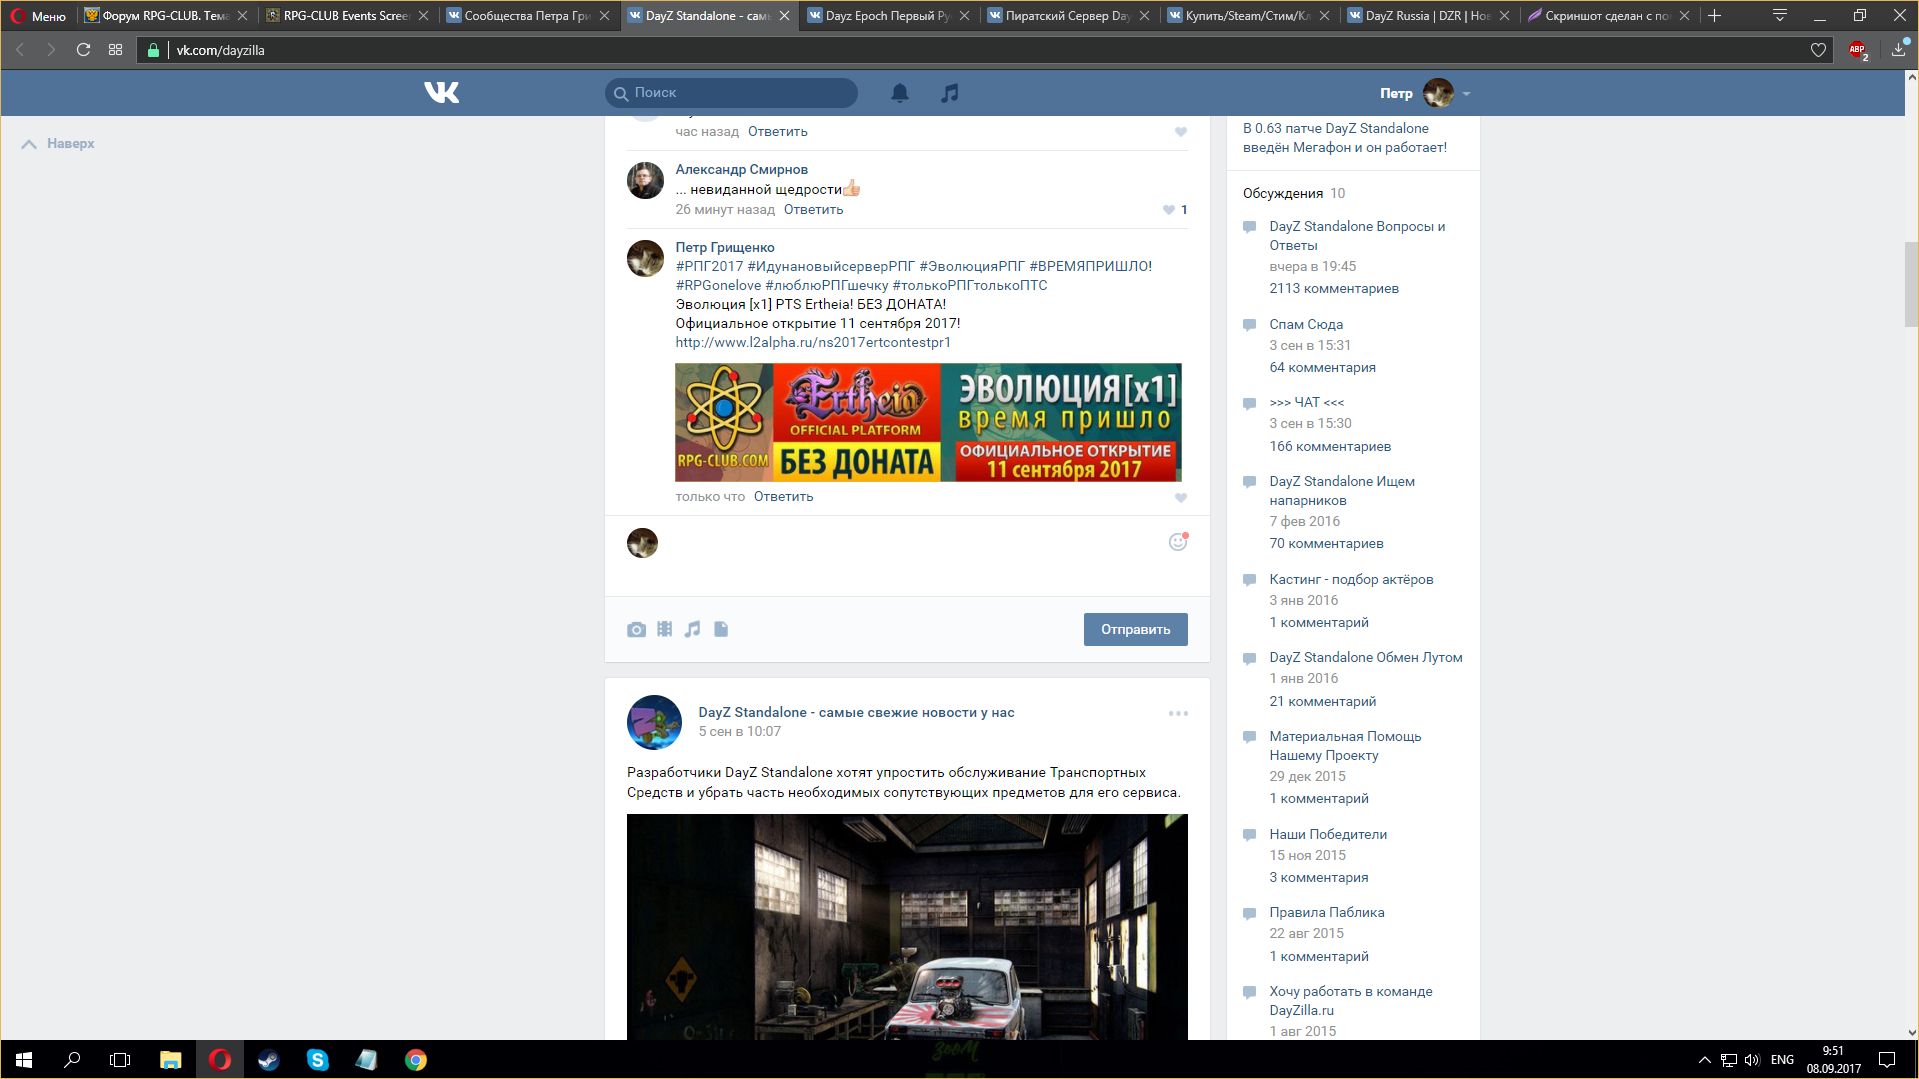This screenshot has width=1919, height=1079.
Task: Expand the Петр profile dropdown arrow
Action: (1466, 94)
